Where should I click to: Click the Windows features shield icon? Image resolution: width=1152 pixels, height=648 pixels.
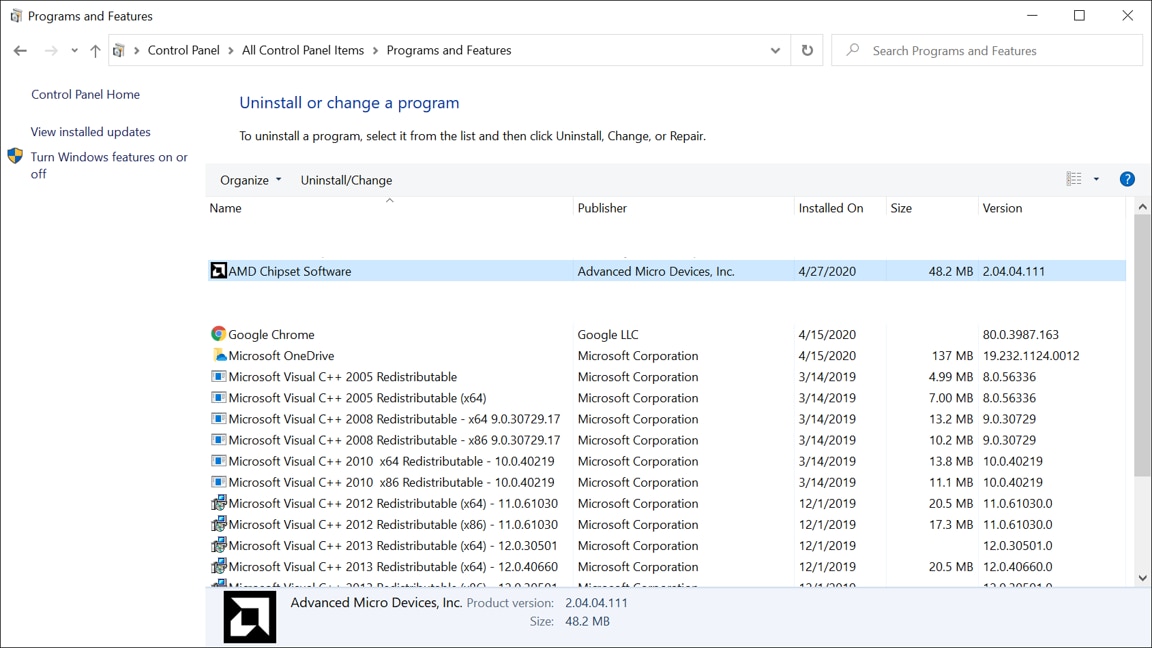[15, 156]
